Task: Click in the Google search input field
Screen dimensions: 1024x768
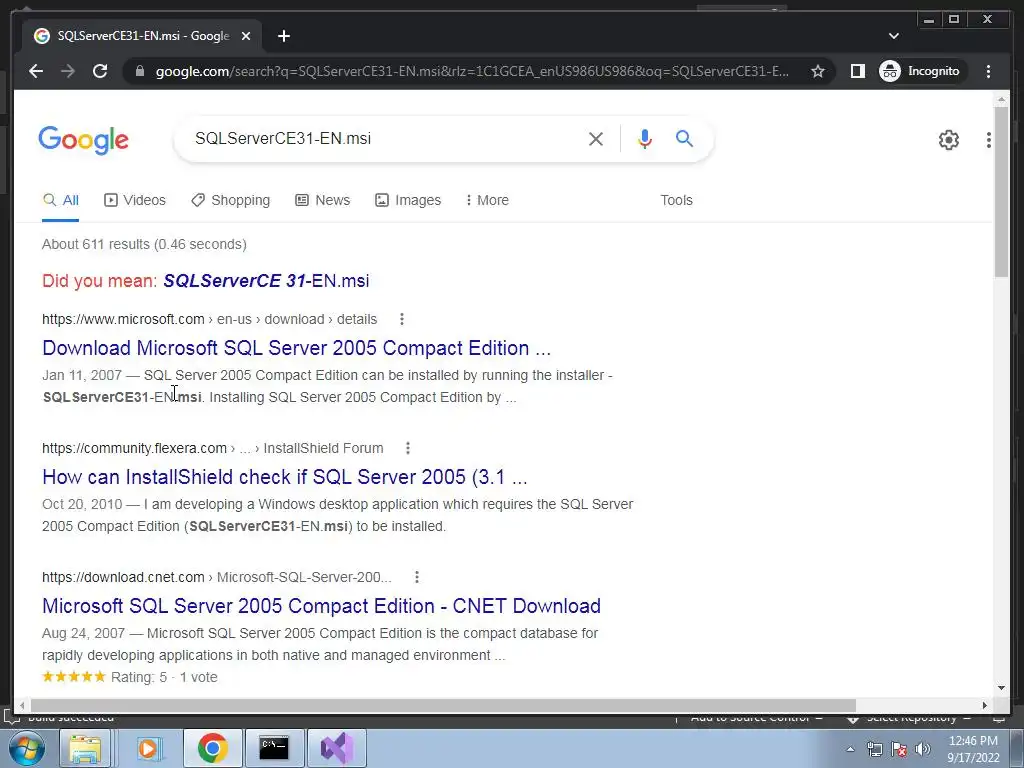Action: tap(385, 138)
